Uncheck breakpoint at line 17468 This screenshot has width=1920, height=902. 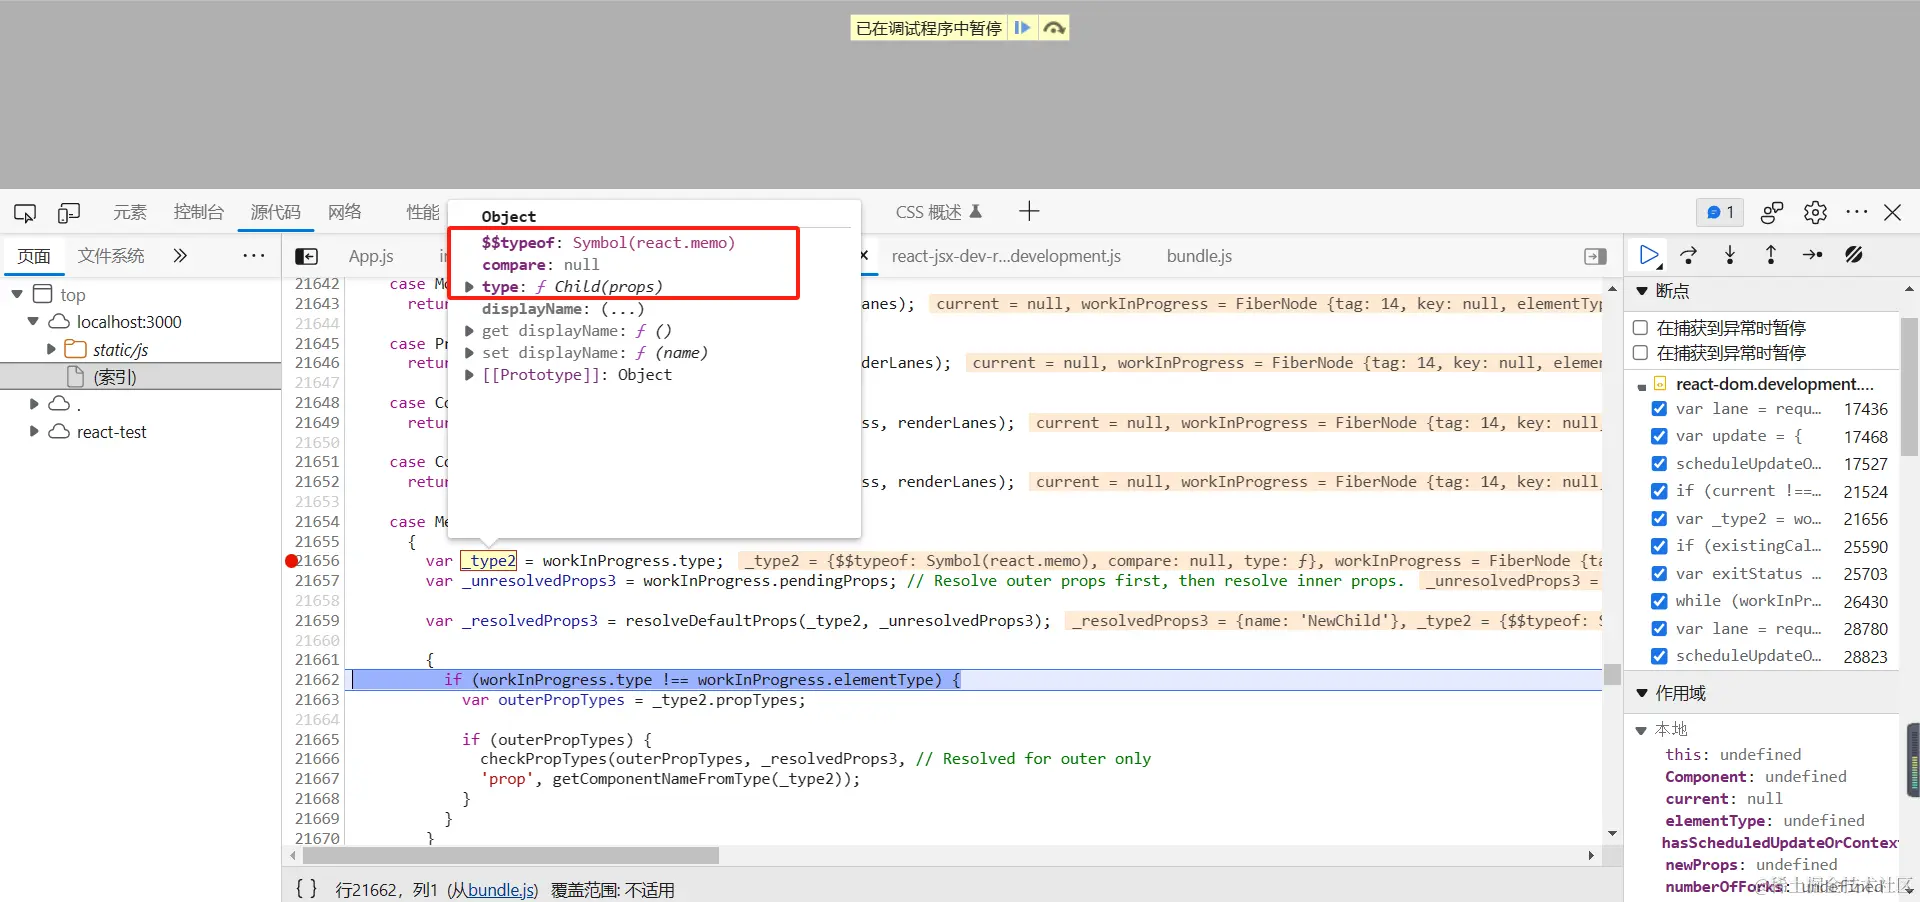pos(1659,437)
